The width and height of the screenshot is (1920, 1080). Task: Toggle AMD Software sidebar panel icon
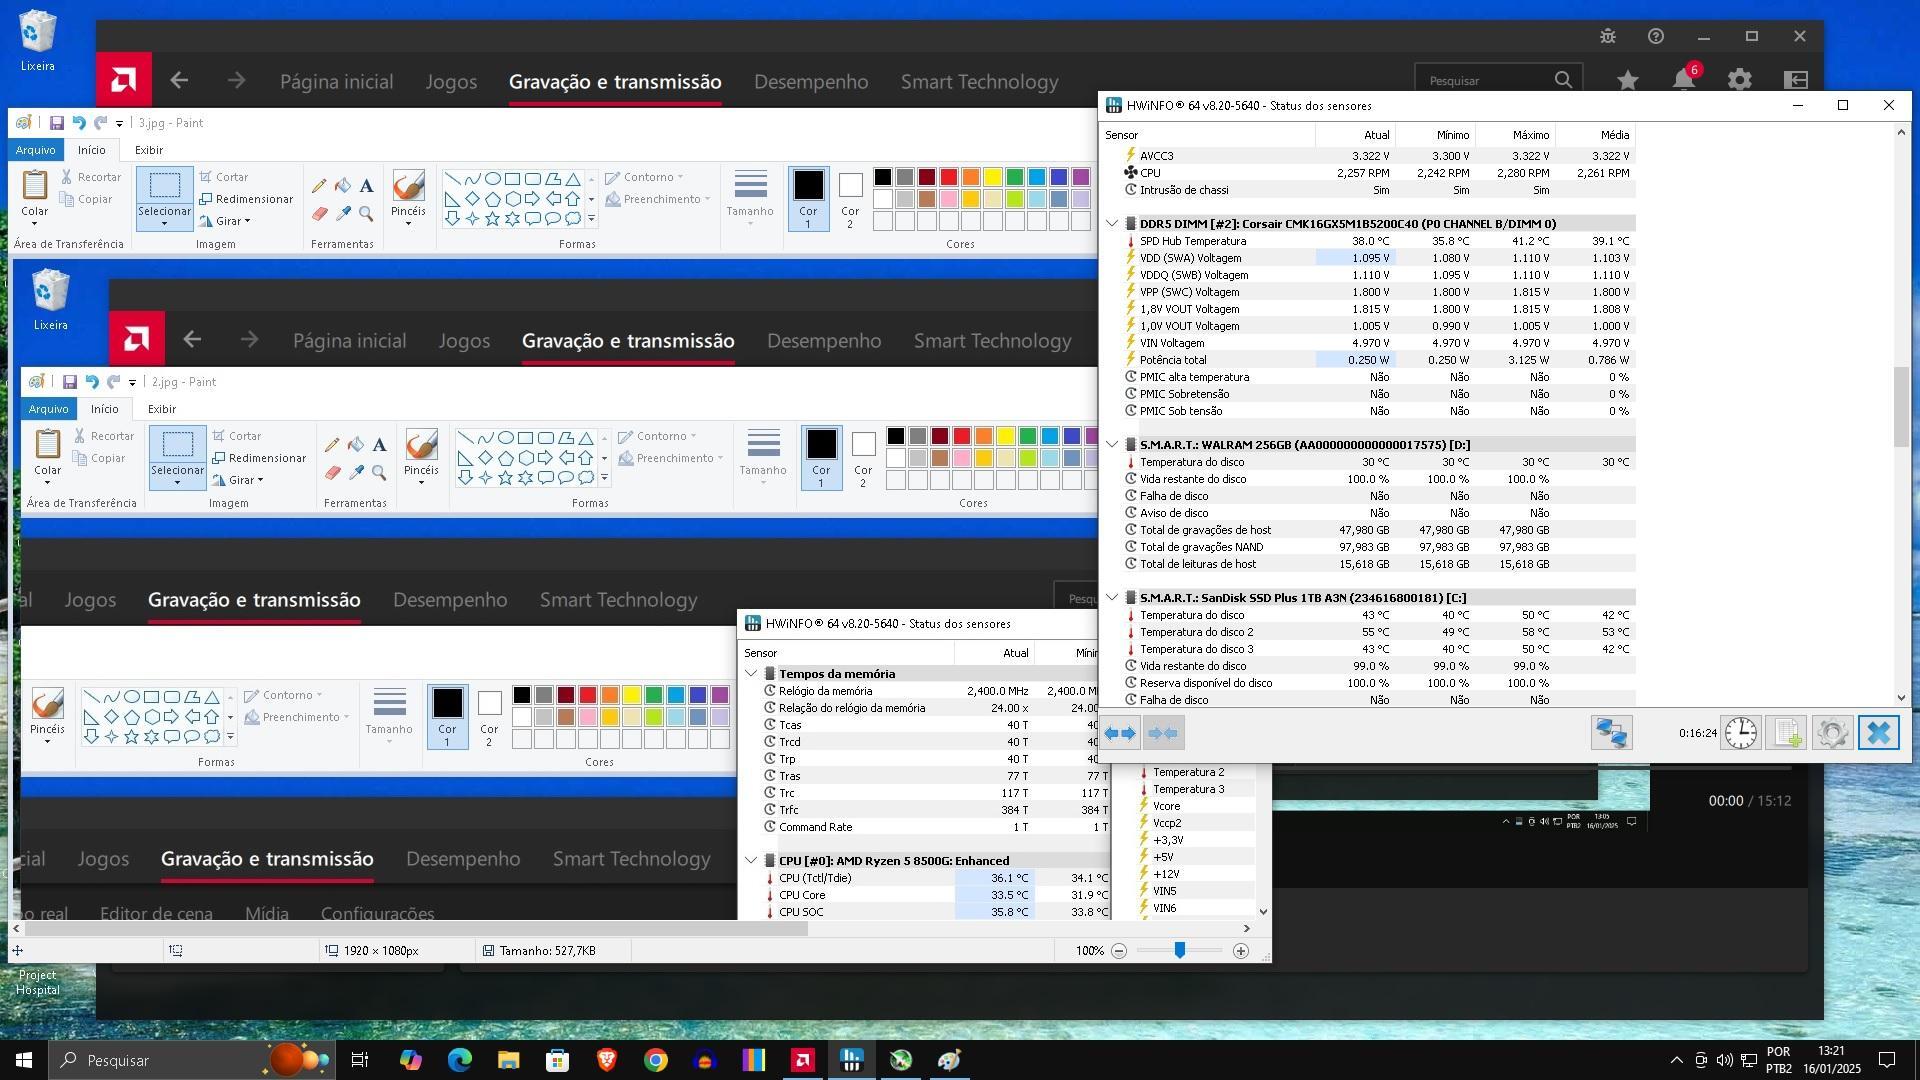[1796, 80]
